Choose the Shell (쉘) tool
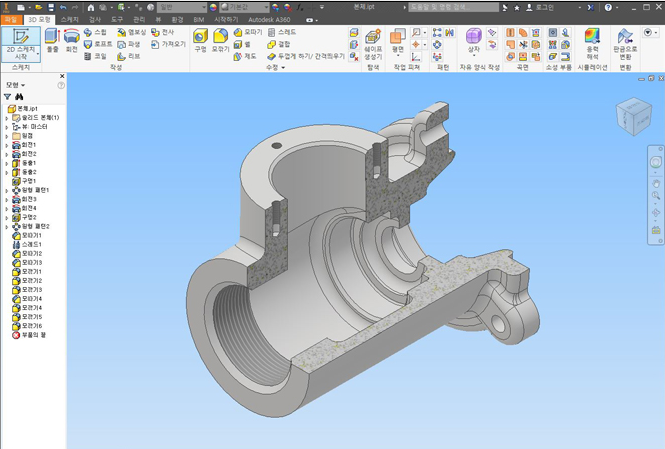 tap(242, 44)
